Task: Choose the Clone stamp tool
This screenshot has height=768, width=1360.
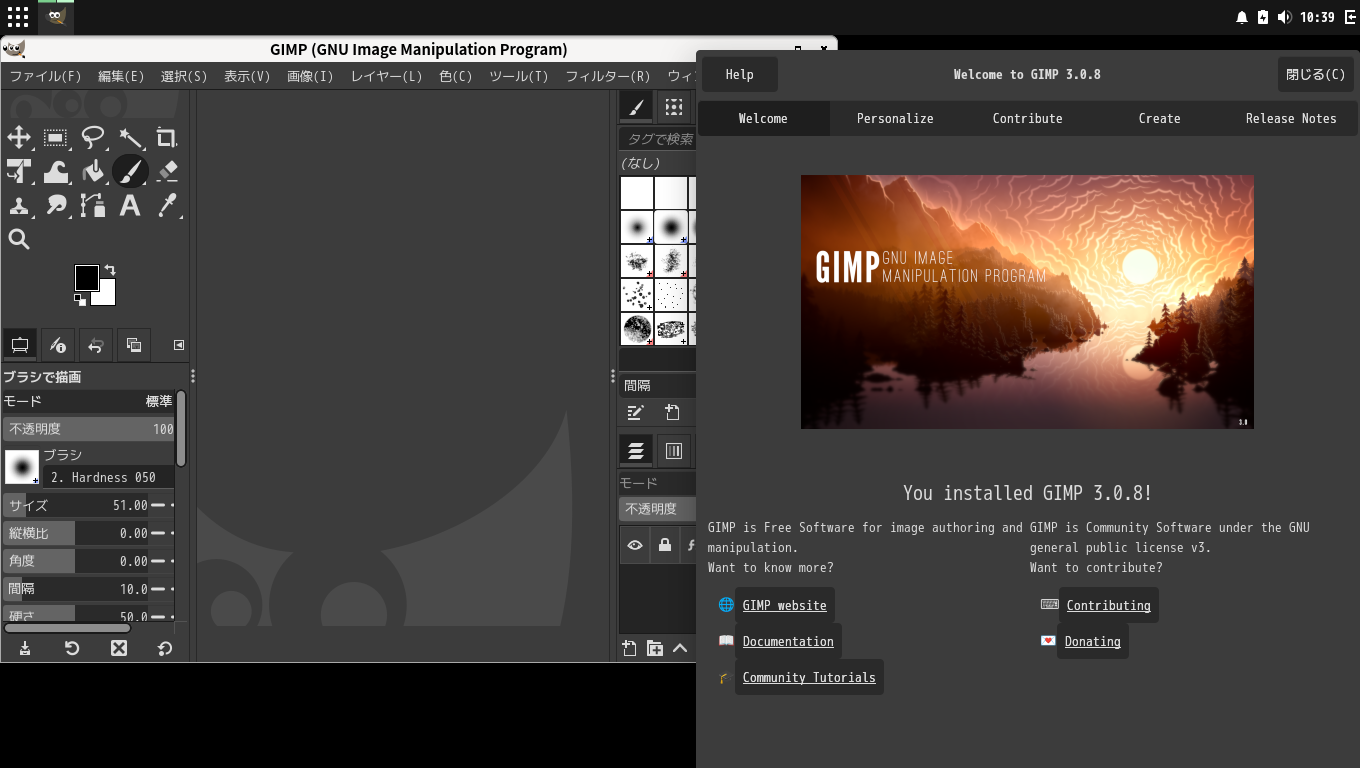Action: click(x=19, y=206)
